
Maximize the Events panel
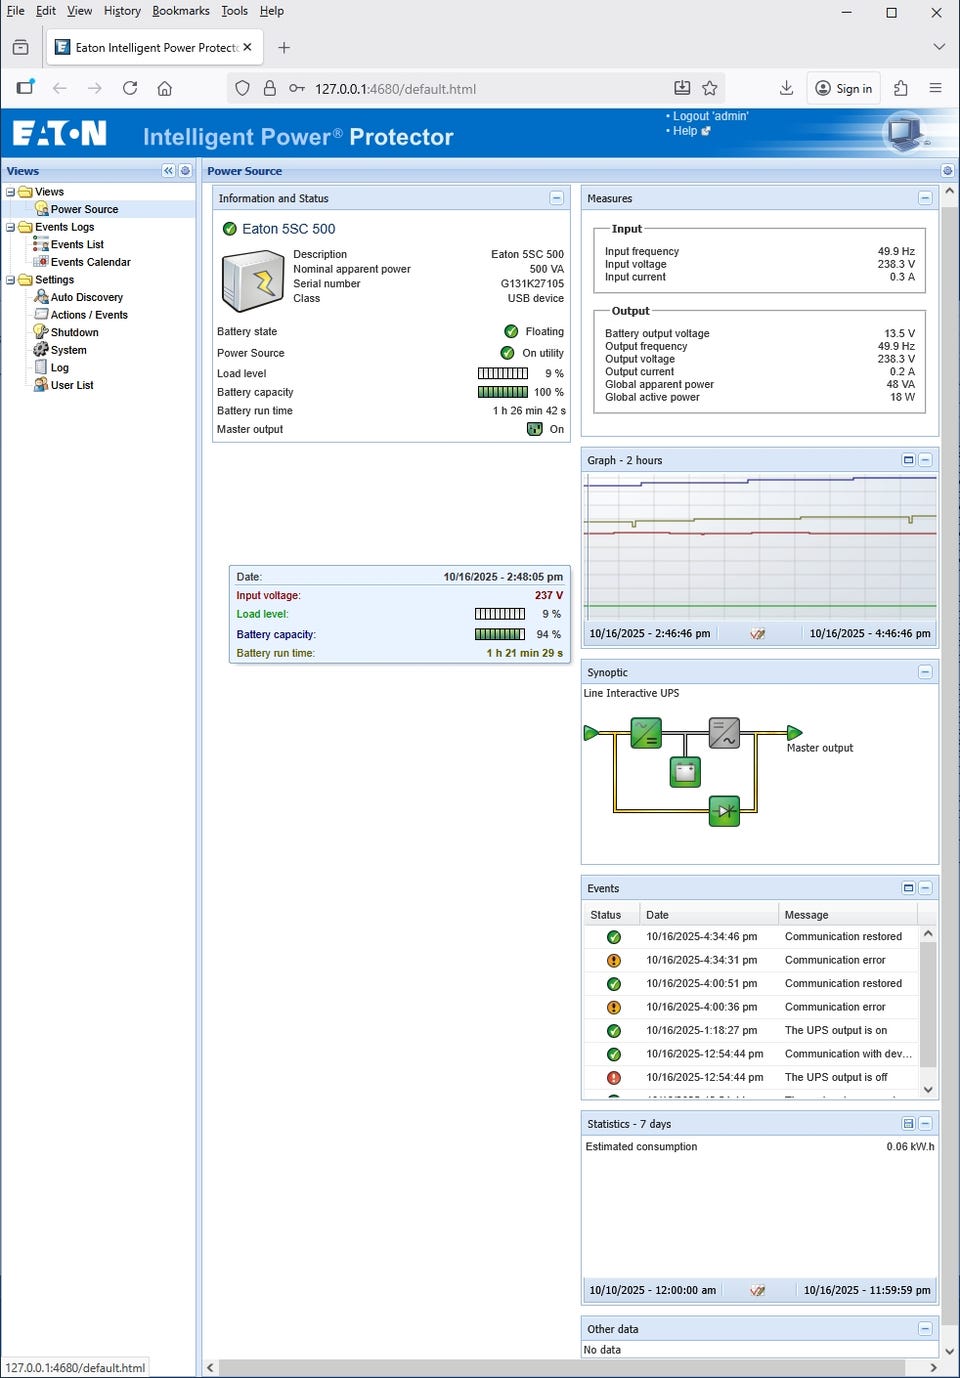(x=908, y=888)
